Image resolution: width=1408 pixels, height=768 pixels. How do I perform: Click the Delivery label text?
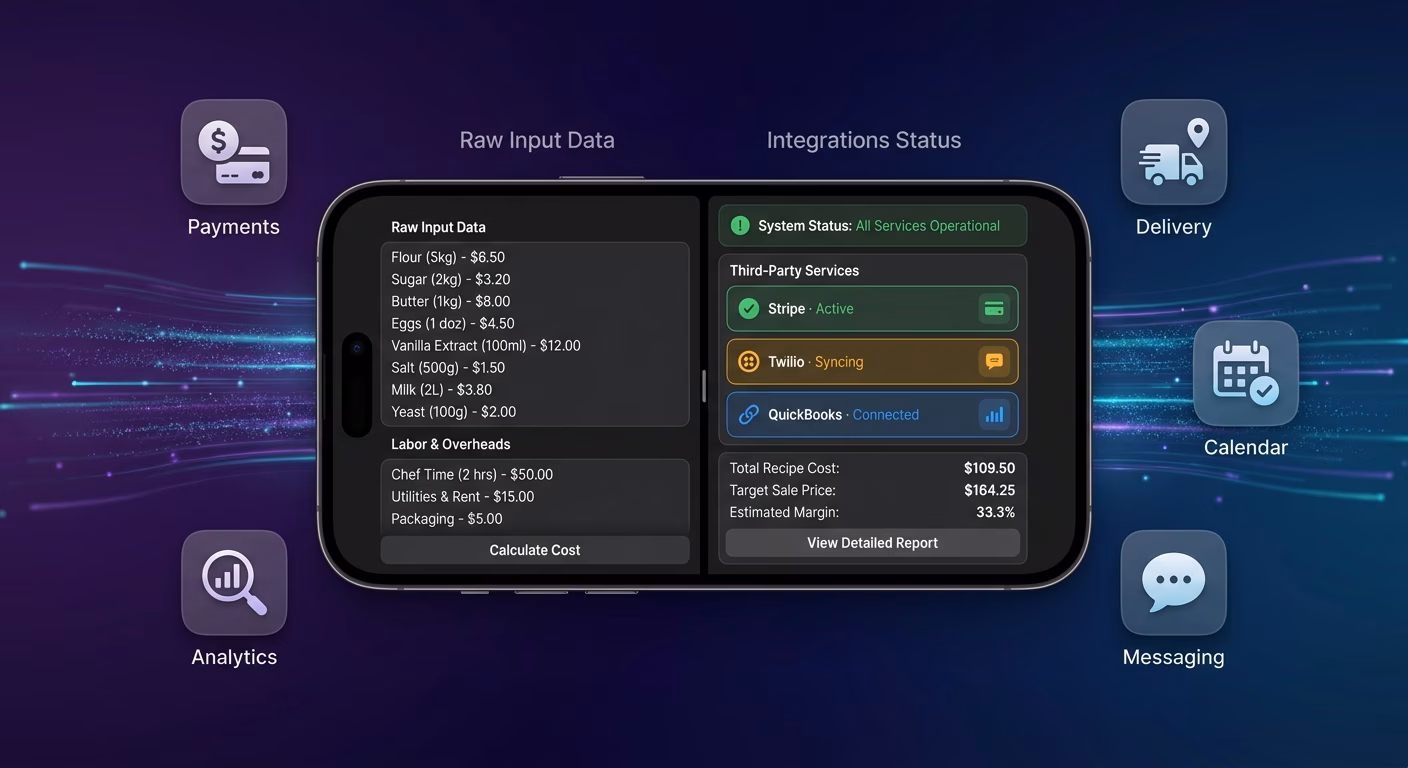click(1174, 227)
